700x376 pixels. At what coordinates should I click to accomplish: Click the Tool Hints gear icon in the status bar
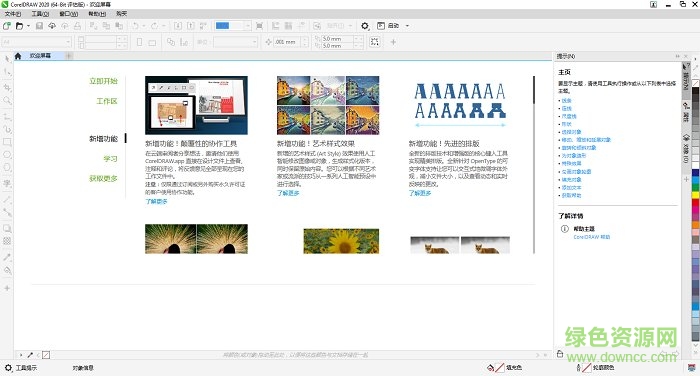pyautogui.click(x=8, y=368)
